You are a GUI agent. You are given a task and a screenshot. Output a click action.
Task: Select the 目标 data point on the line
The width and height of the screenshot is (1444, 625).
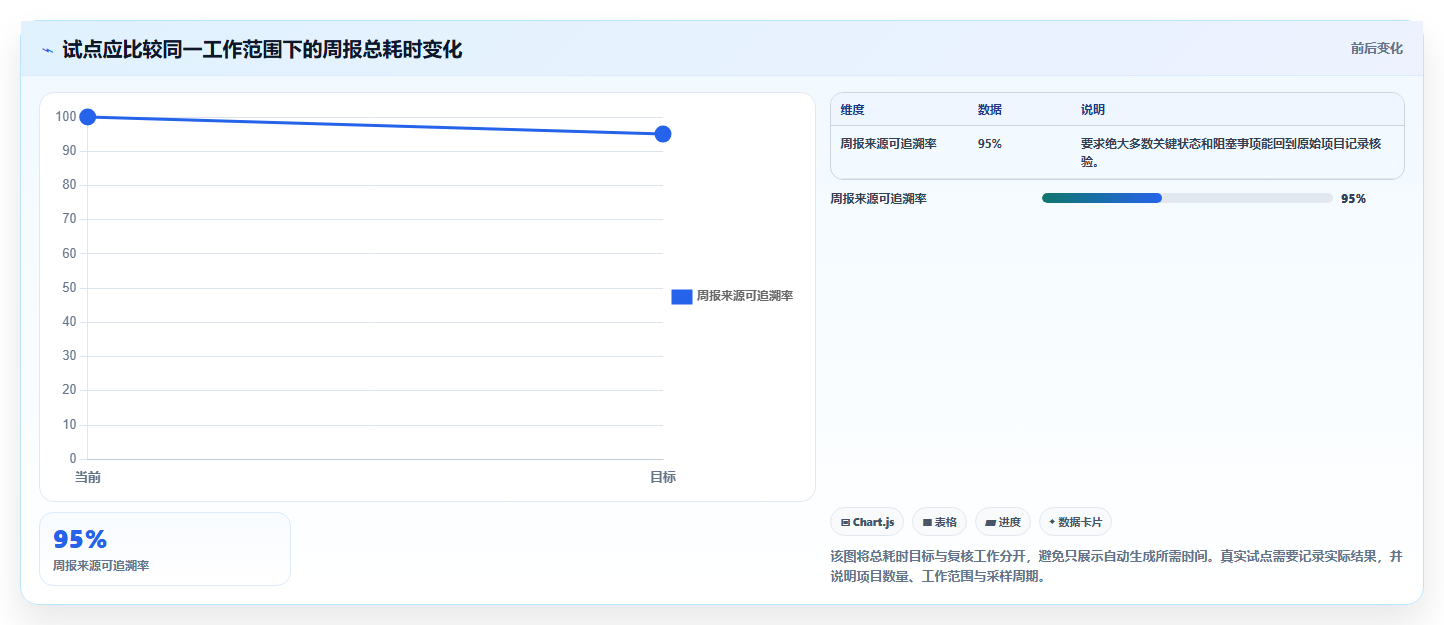click(662, 134)
